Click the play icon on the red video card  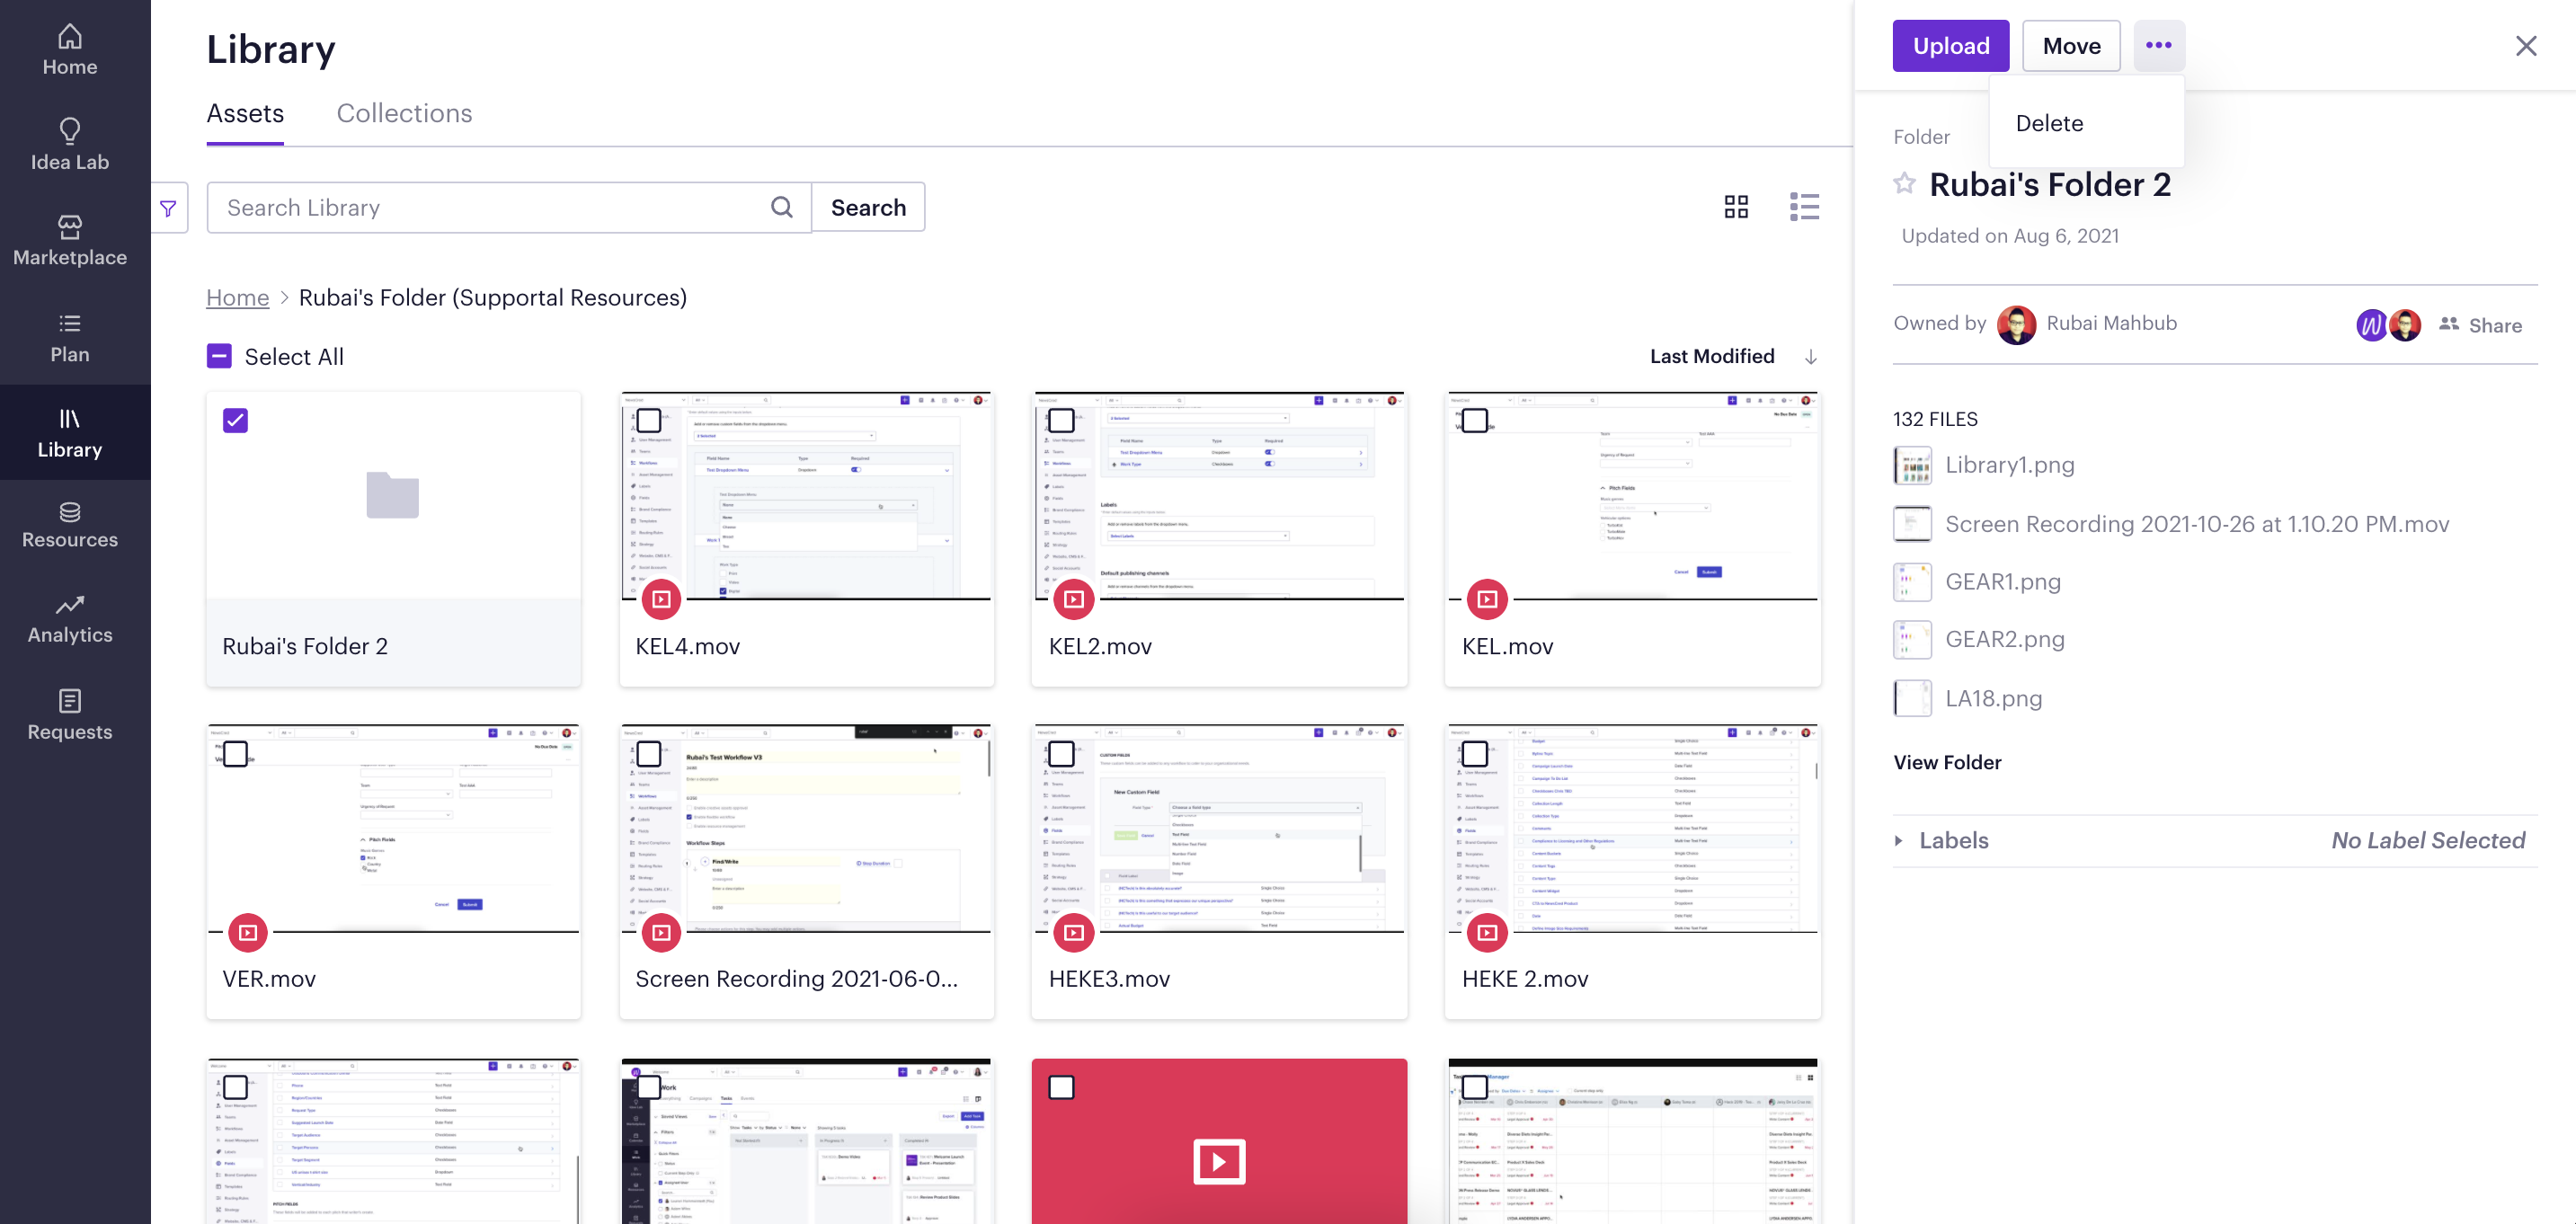click(x=1219, y=1161)
